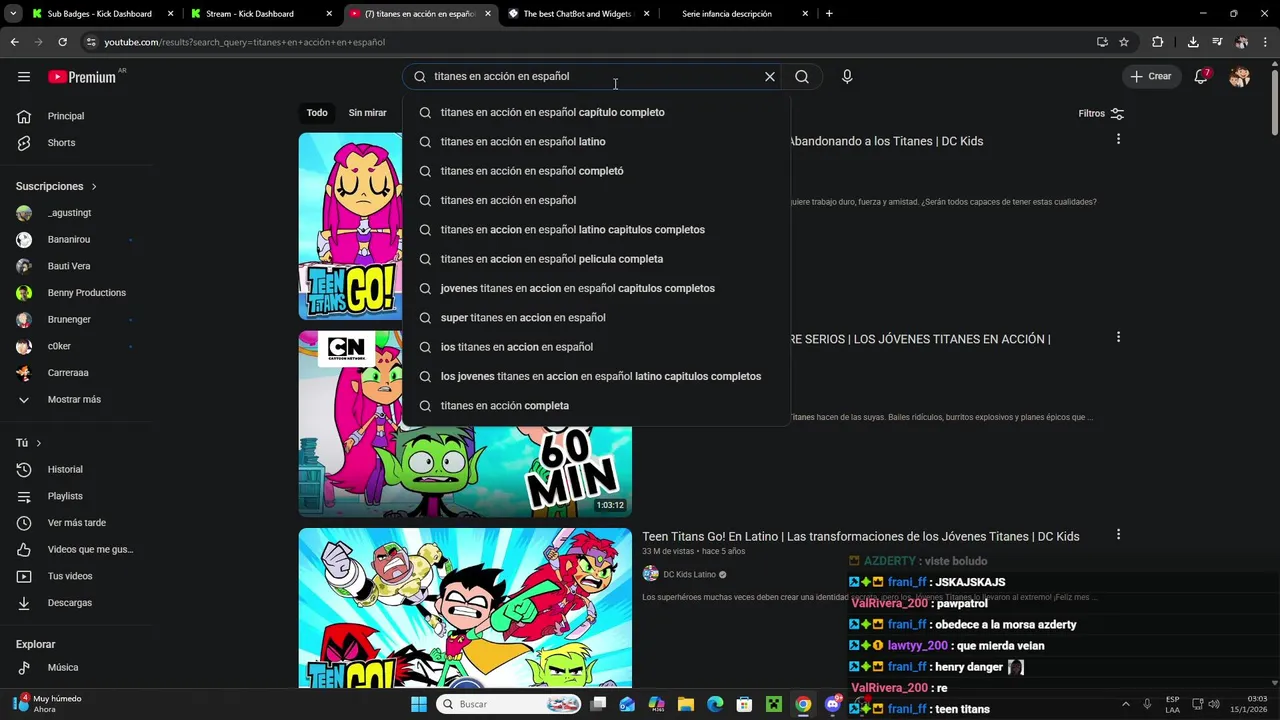Choose suggestion 'jovenes titanes en accion en español capitulos completos'
This screenshot has width=1280, height=720.
596,289
